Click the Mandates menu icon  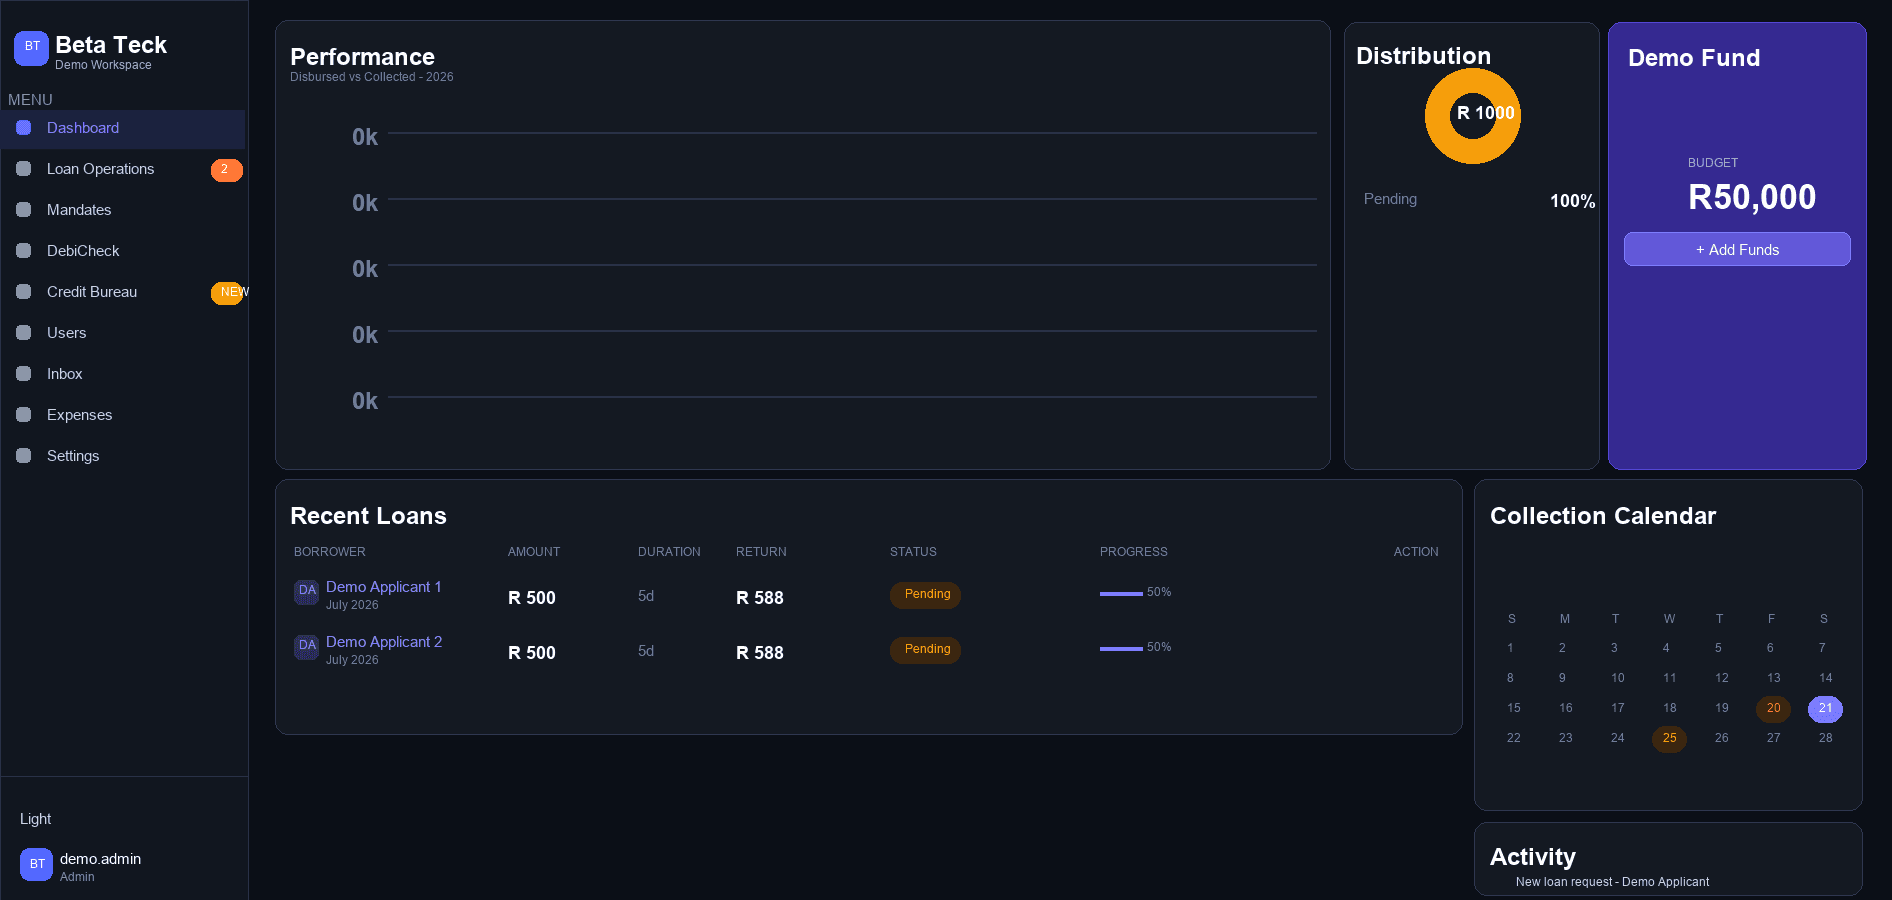24,210
